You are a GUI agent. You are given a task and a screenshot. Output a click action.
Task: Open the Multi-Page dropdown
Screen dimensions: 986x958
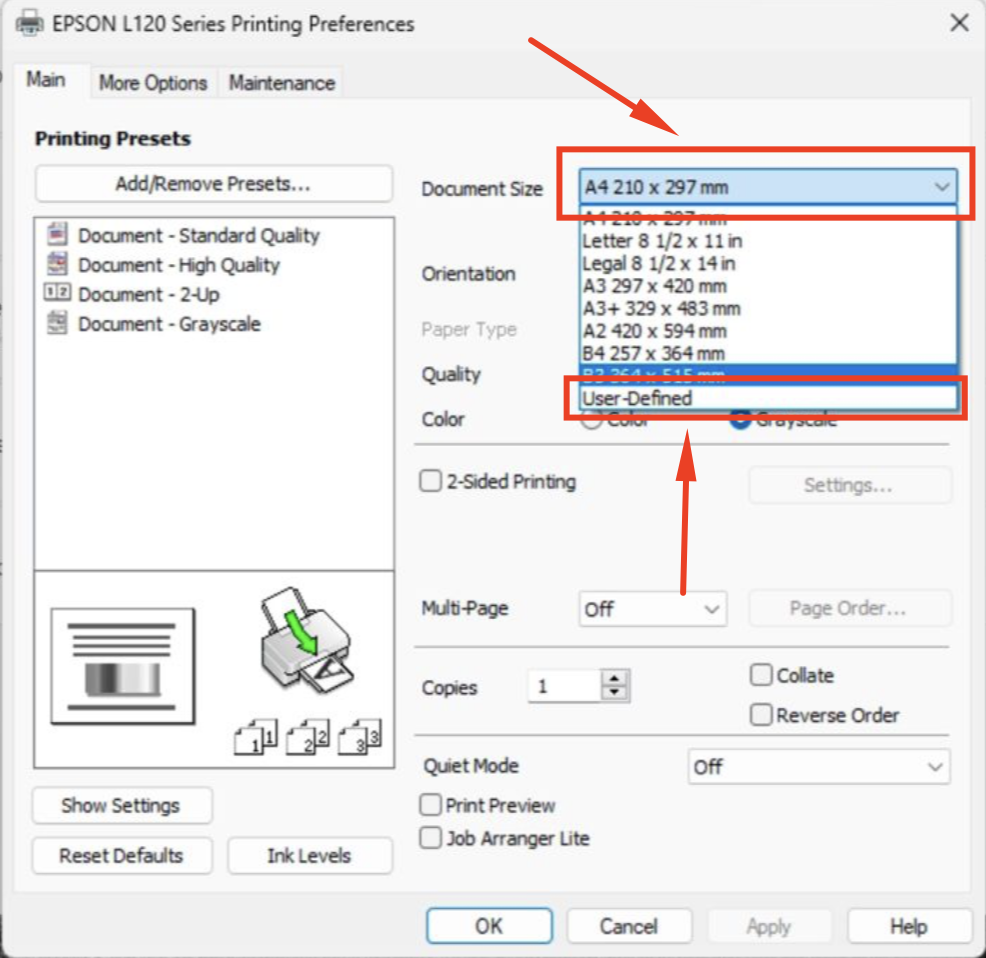tap(652, 609)
